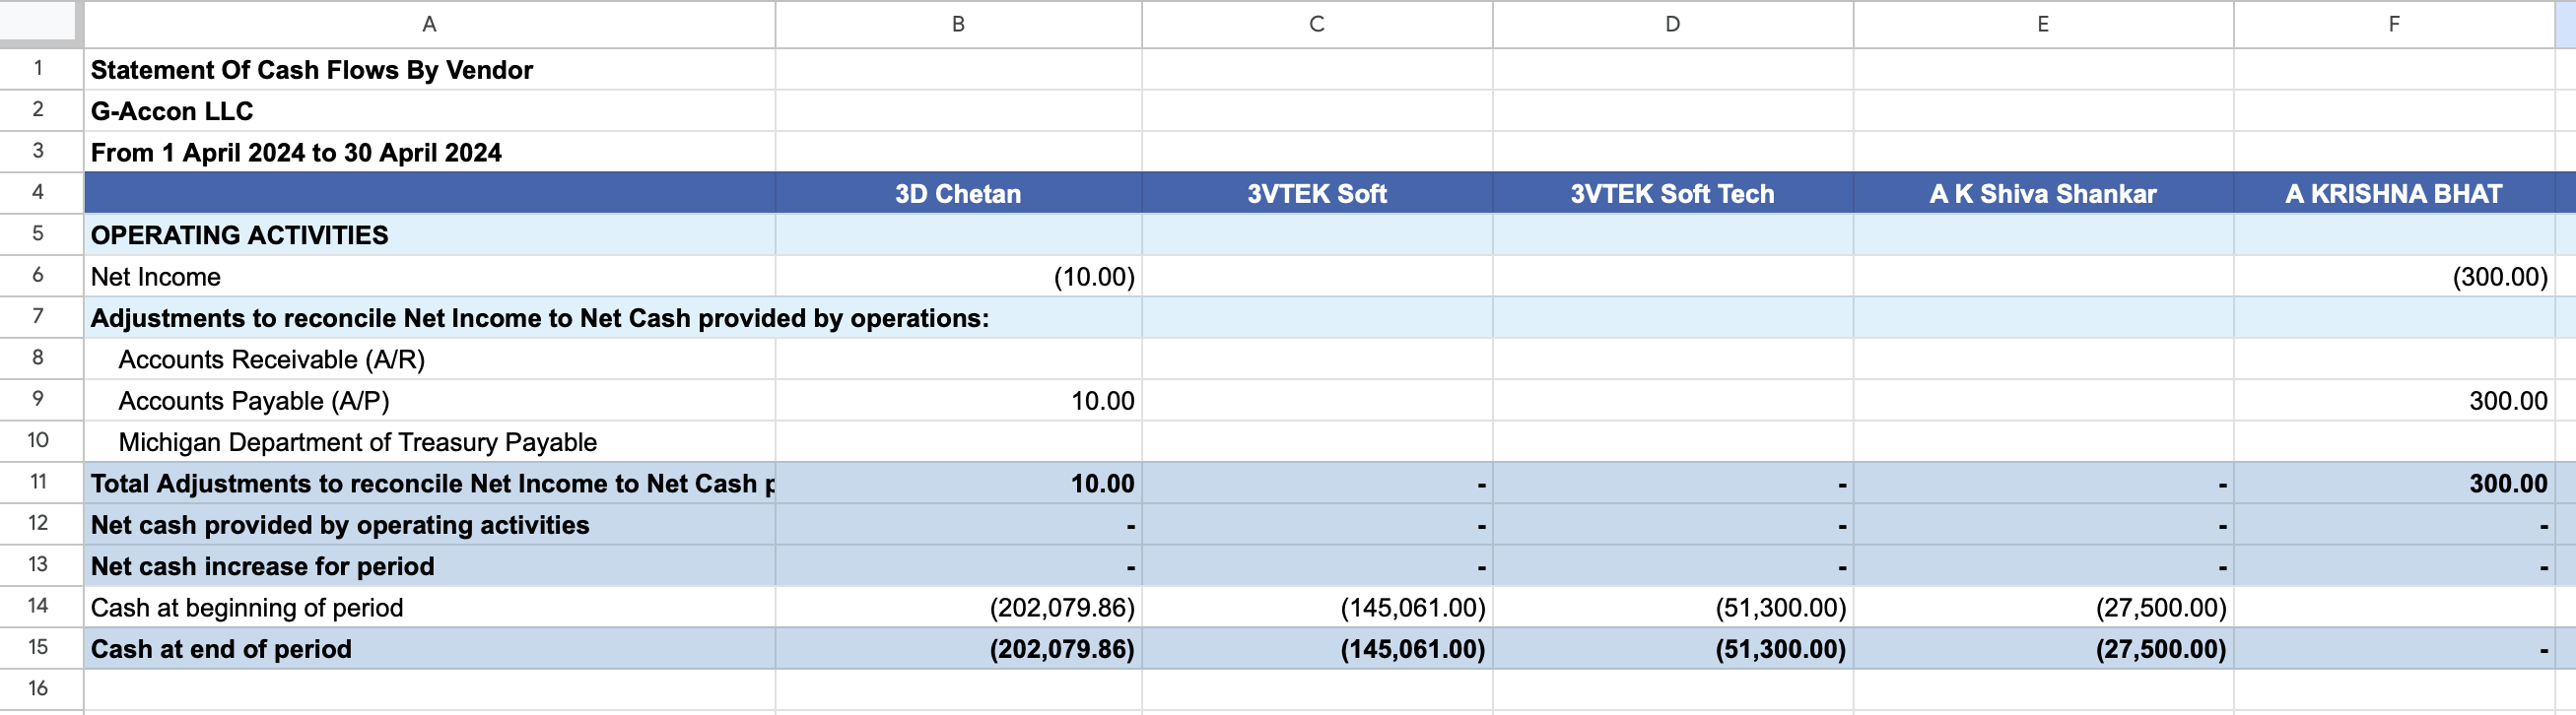Click 'Cash at beginning of period' label
Image resolution: width=2576 pixels, height=715 pixels.
[429, 607]
